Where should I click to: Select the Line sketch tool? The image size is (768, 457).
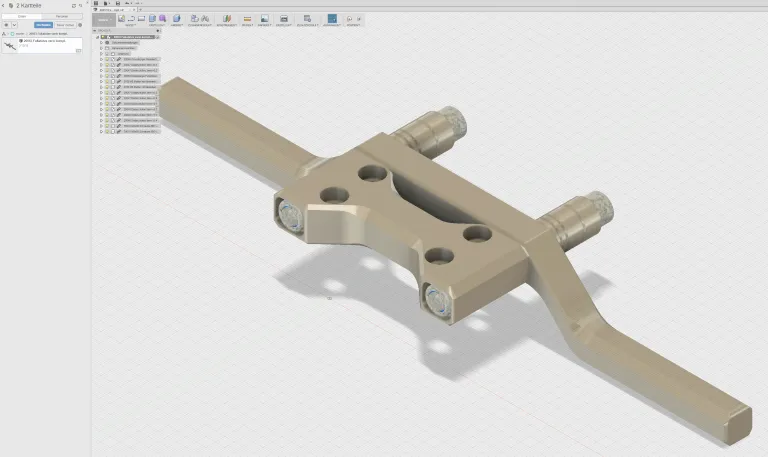pyautogui.click(x=131, y=19)
